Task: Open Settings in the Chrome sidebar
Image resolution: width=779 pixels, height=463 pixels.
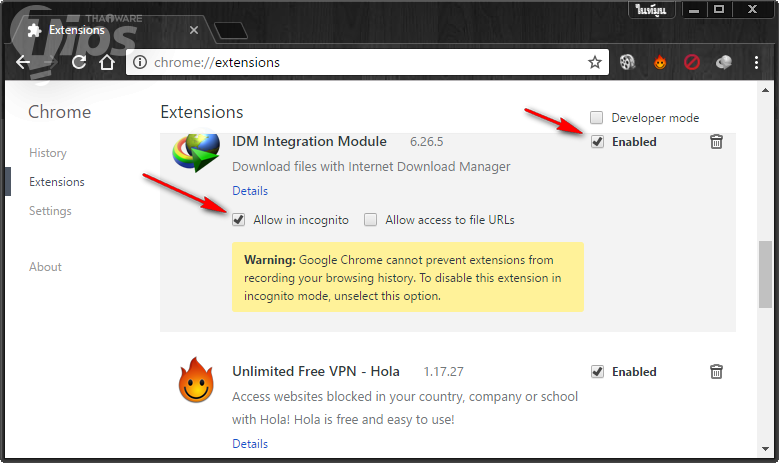Action: (x=50, y=211)
